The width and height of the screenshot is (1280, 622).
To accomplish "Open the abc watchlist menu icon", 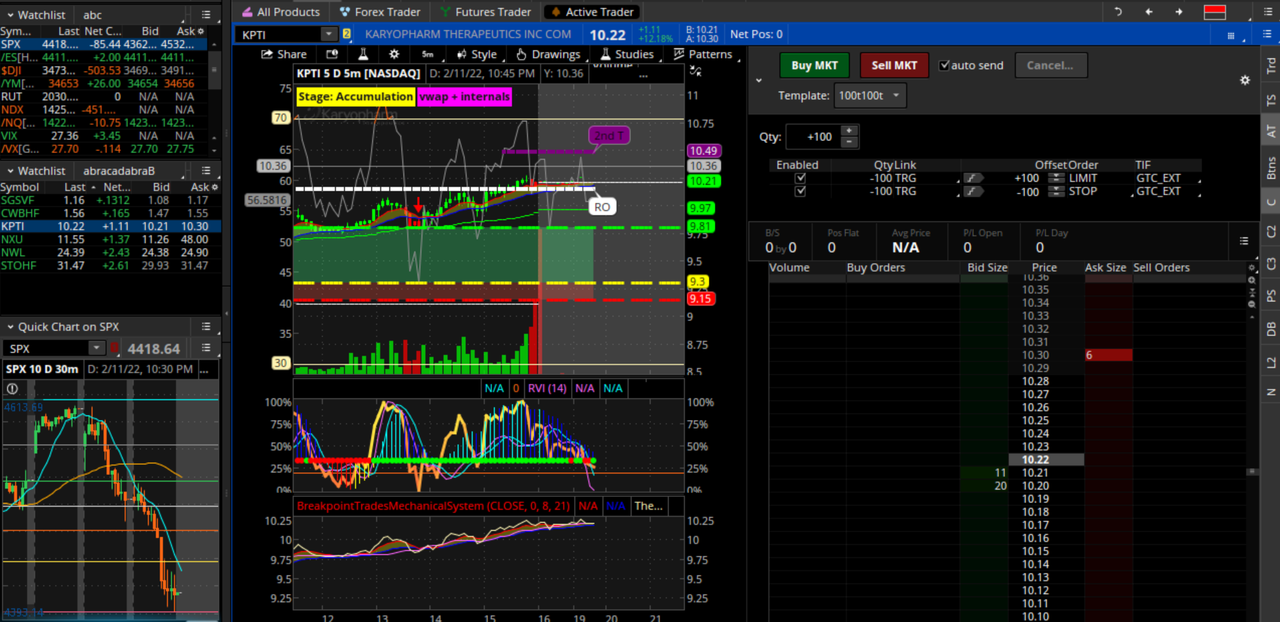I will click(x=206, y=15).
